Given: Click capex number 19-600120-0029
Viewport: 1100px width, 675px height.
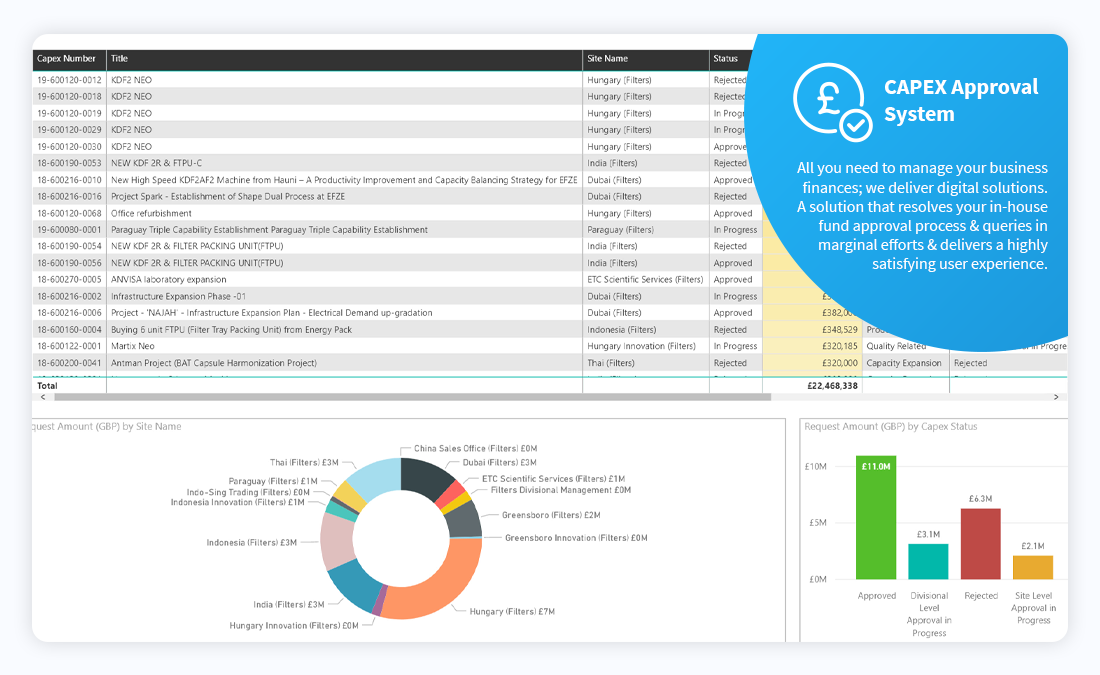Looking at the screenshot, I should 69,130.
